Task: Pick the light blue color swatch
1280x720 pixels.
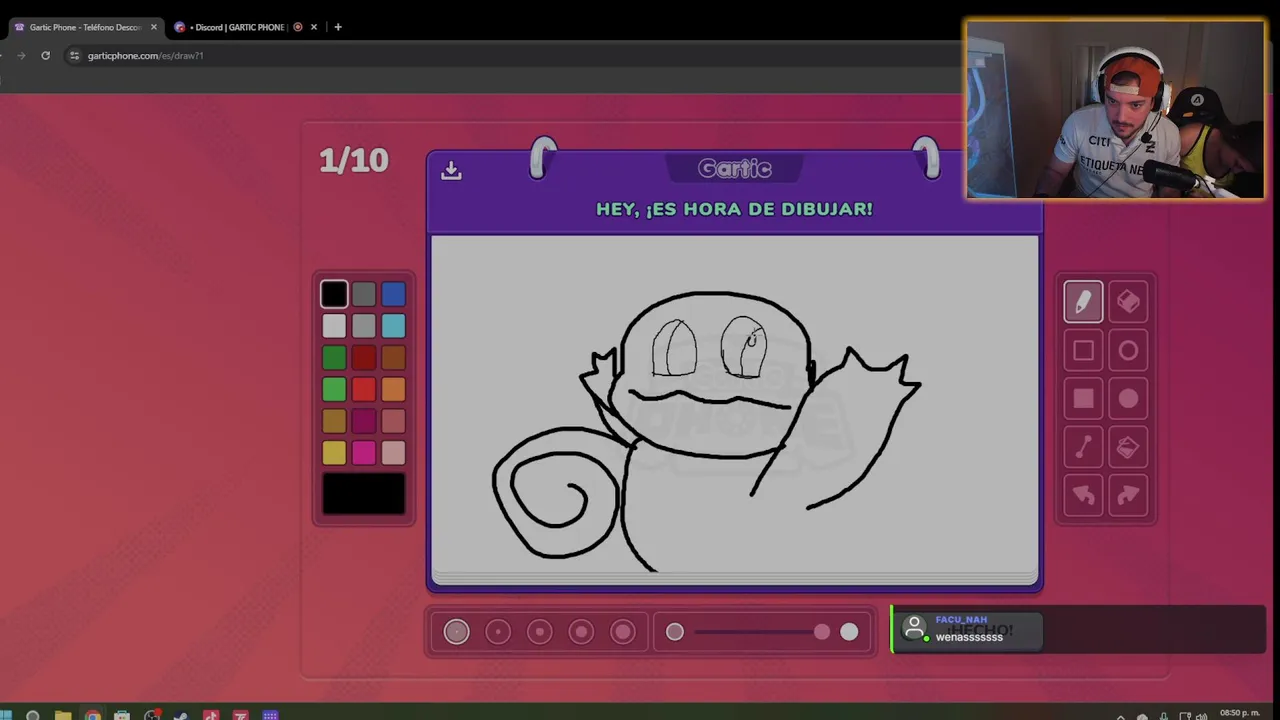Action: tap(393, 326)
